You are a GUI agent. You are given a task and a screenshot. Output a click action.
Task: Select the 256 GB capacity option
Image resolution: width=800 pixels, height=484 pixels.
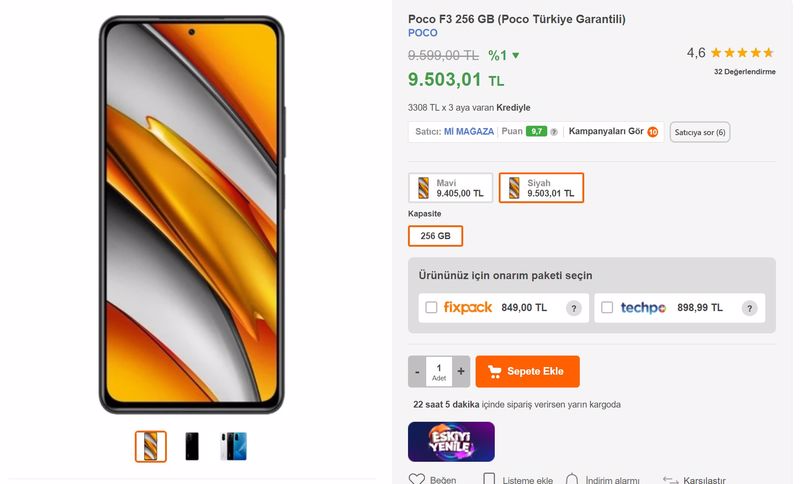point(435,236)
